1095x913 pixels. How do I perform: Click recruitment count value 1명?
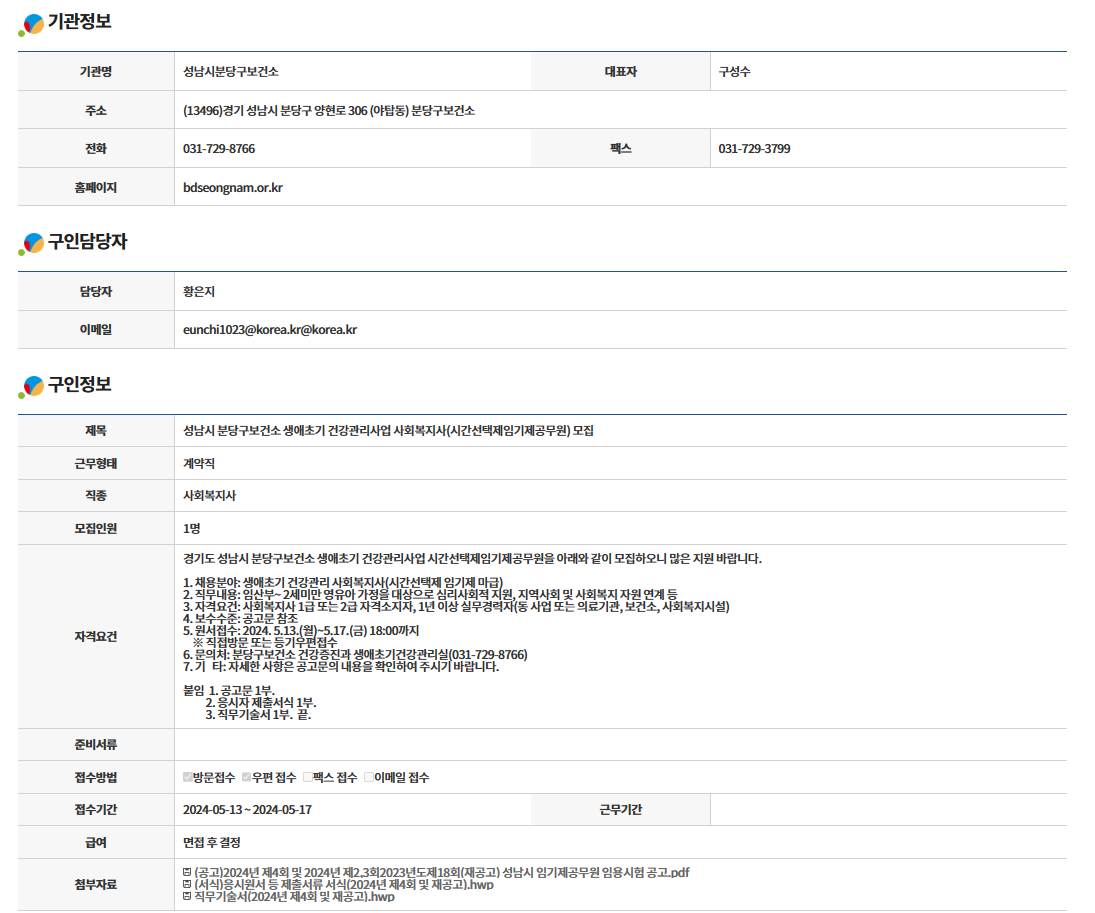191,528
